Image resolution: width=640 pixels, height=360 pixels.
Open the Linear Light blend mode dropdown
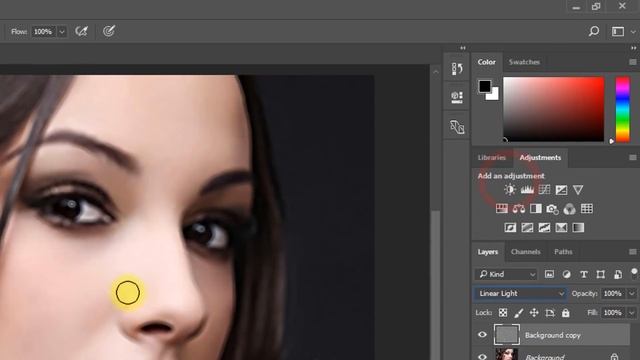[520, 293]
